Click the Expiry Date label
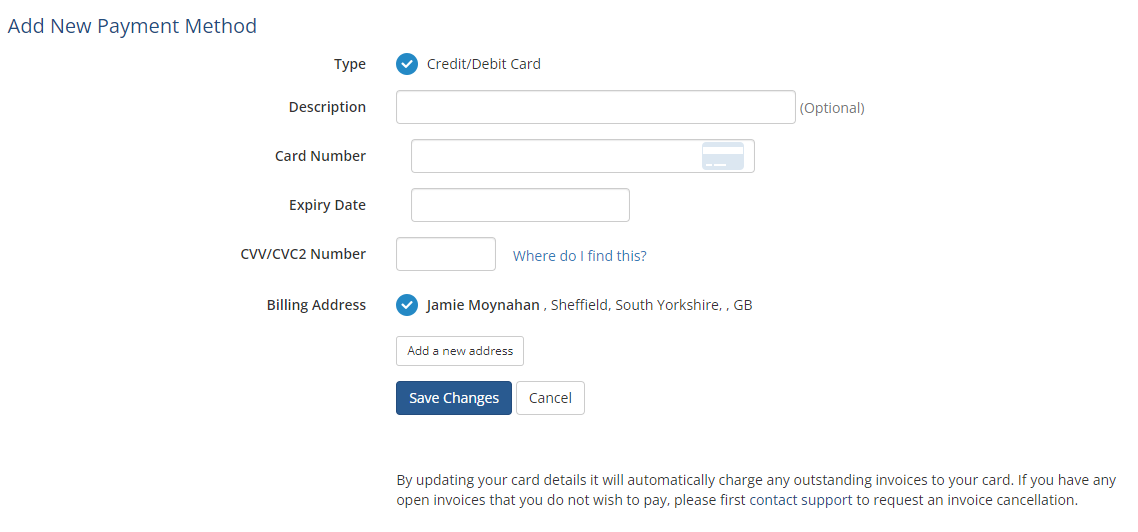This screenshot has width=1138, height=532. [327, 205]
